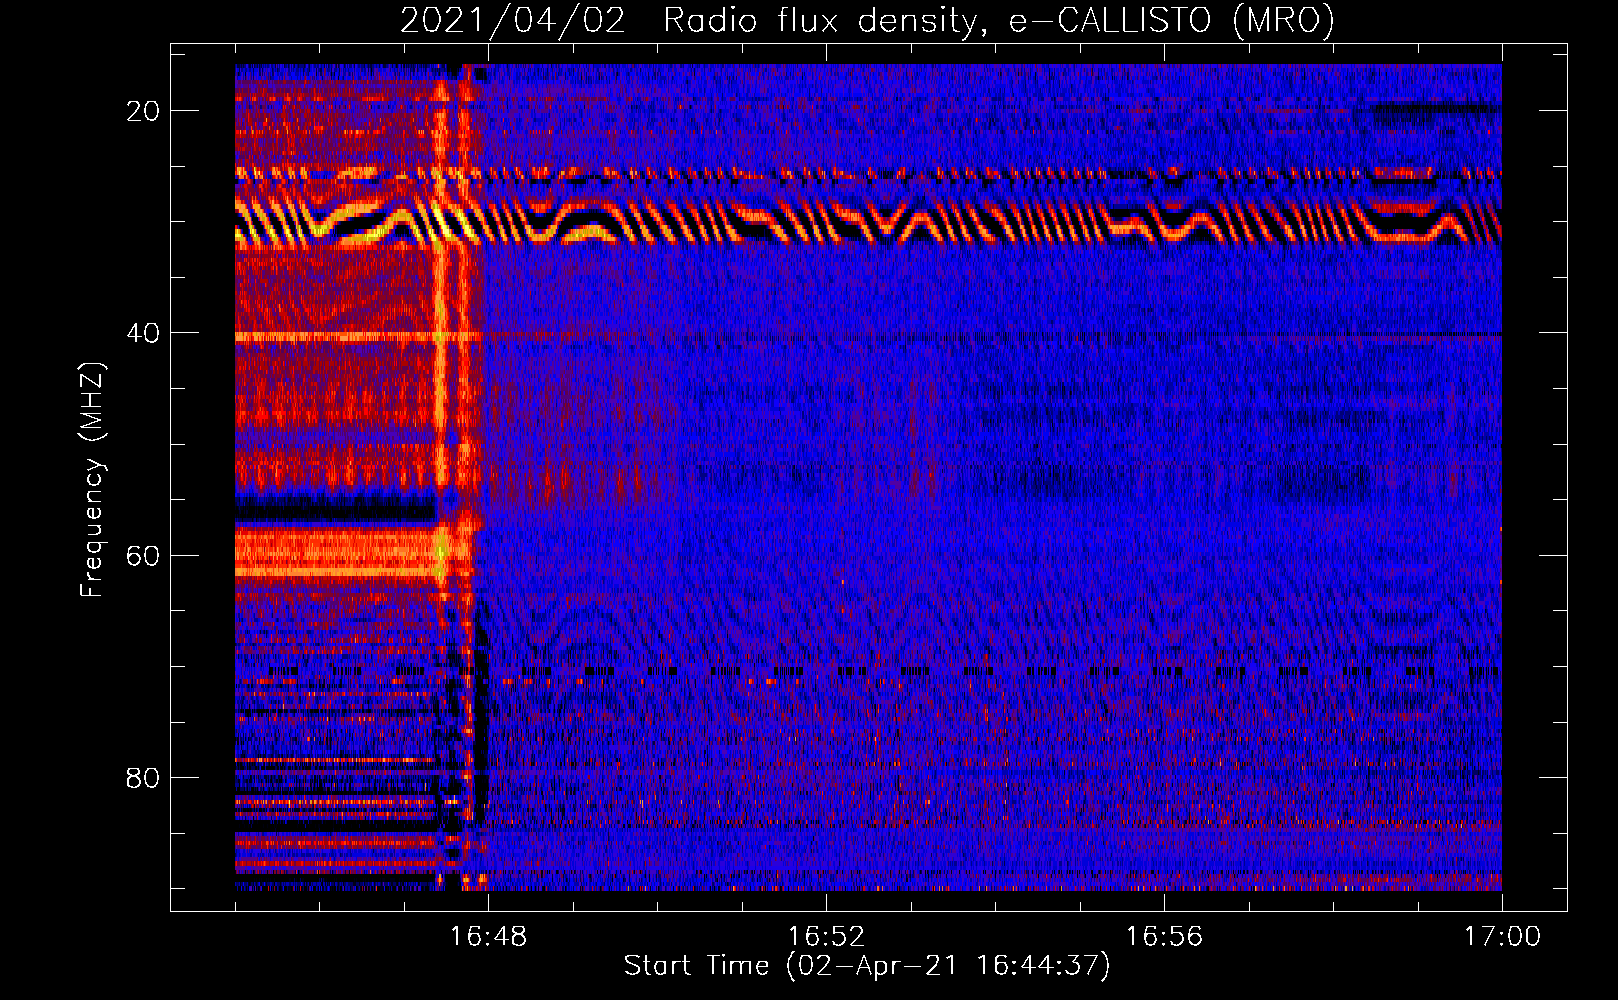Viewport: 1618px width, 1000px height.
Task: Click the 'Frequency (MHZ)' axis label
Action: 92,480
